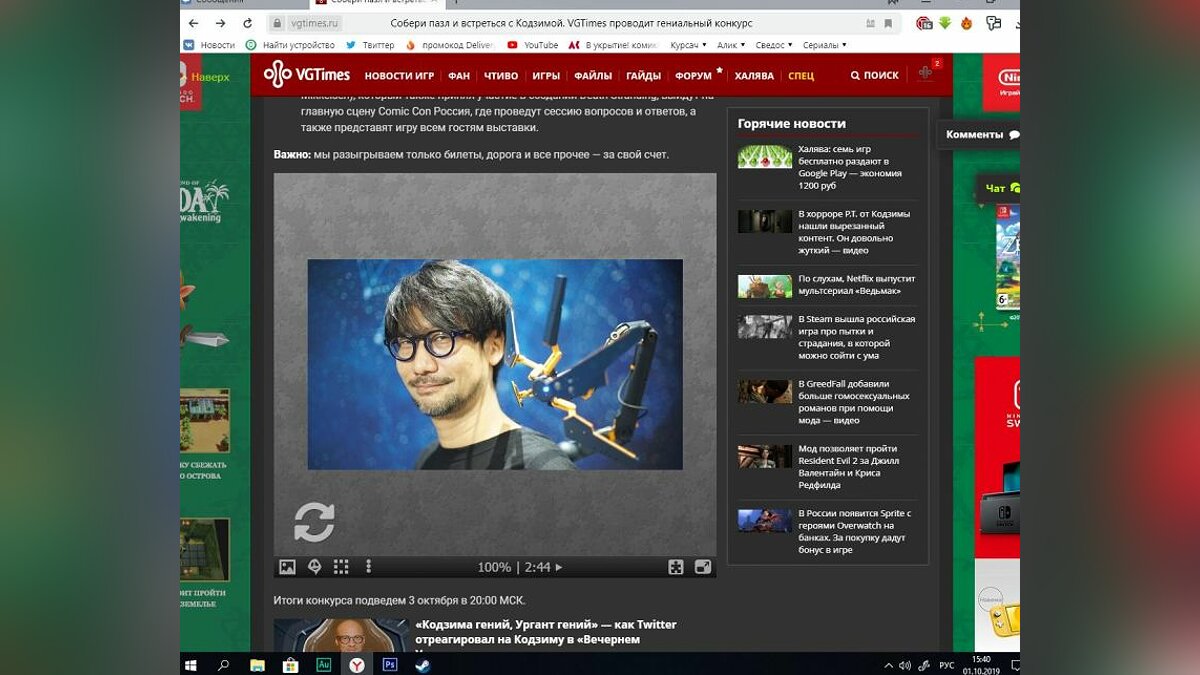
Task: Toggle puzzle fullscreen mode
Action: (703, 567)
